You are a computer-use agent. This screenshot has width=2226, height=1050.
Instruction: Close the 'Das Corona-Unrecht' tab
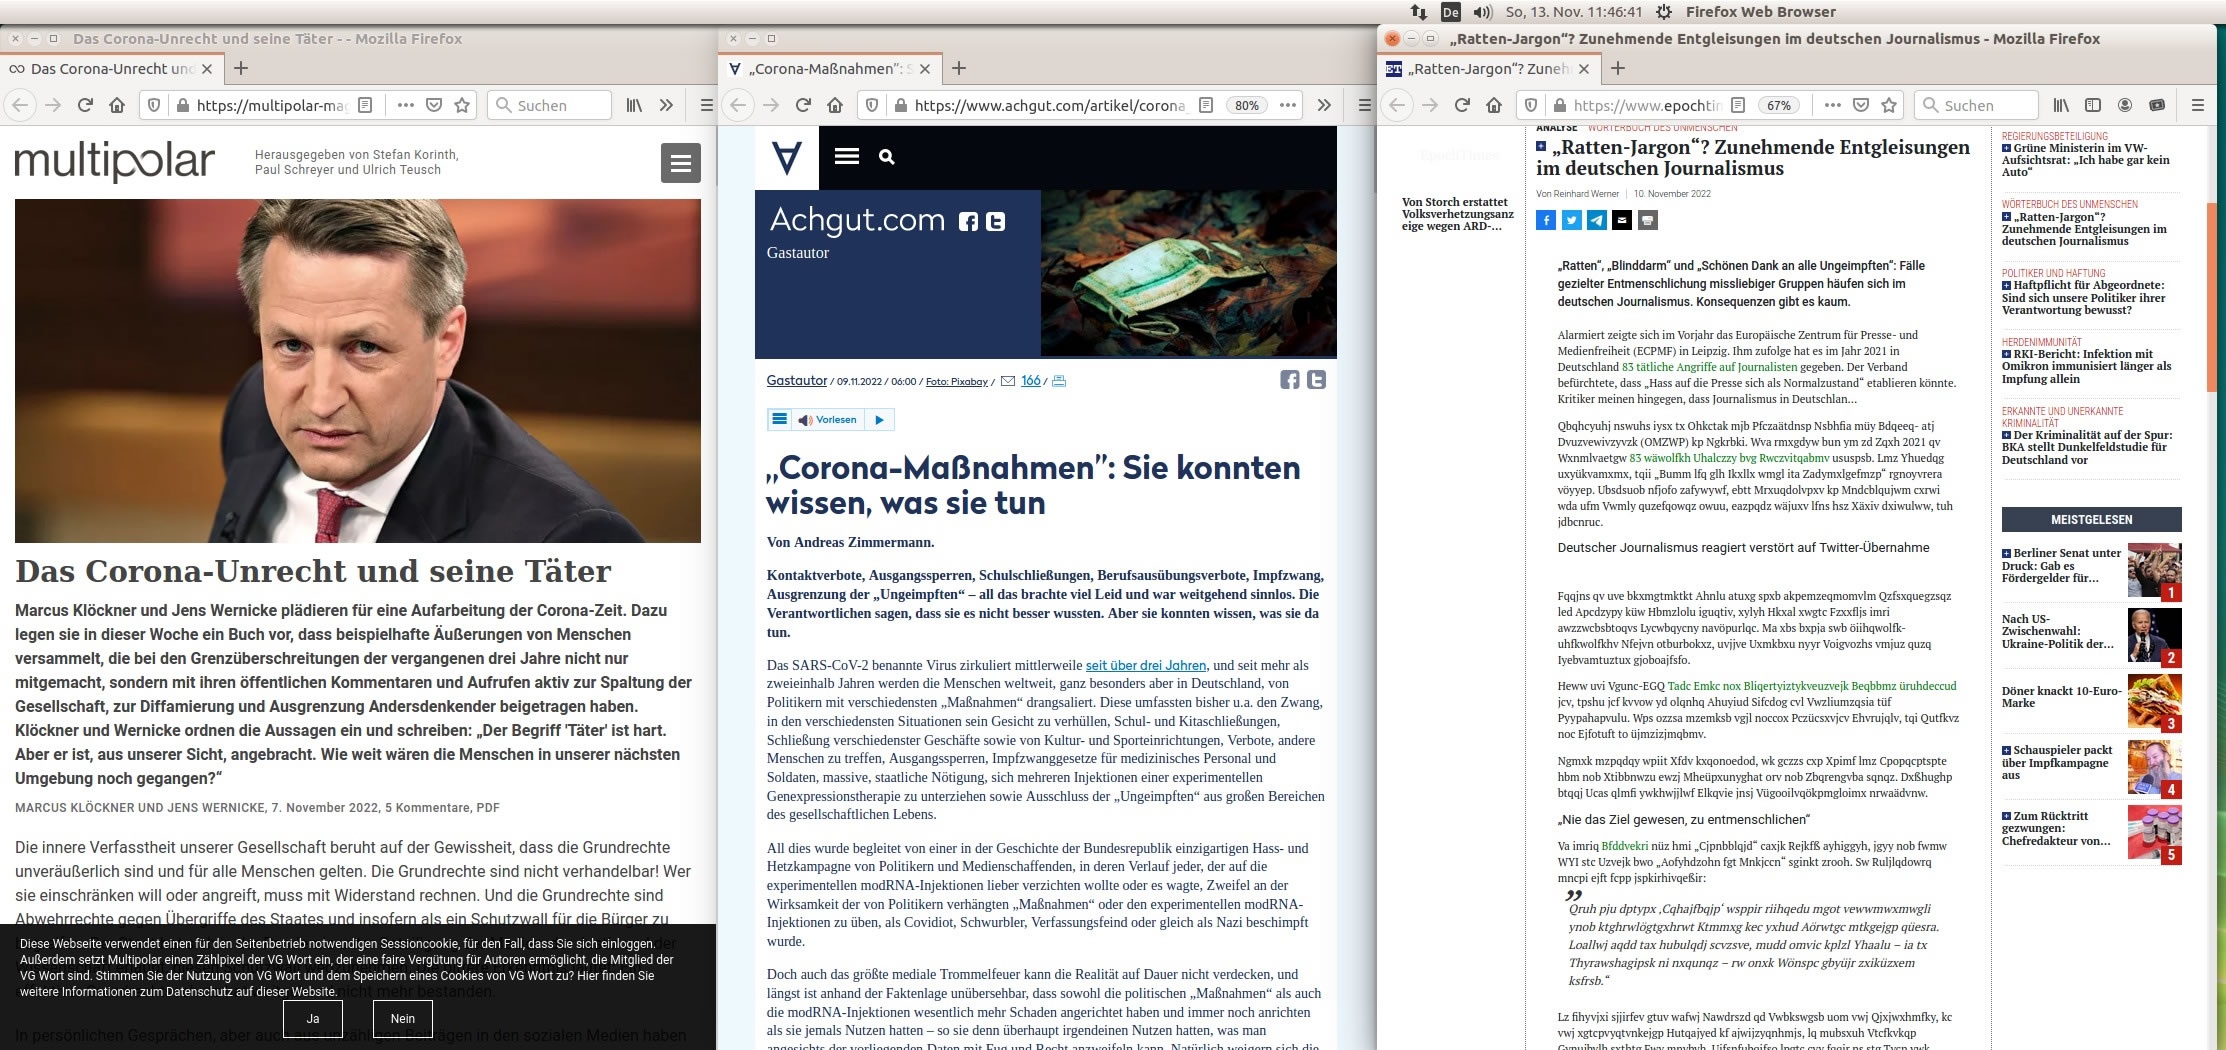(207, 69)
